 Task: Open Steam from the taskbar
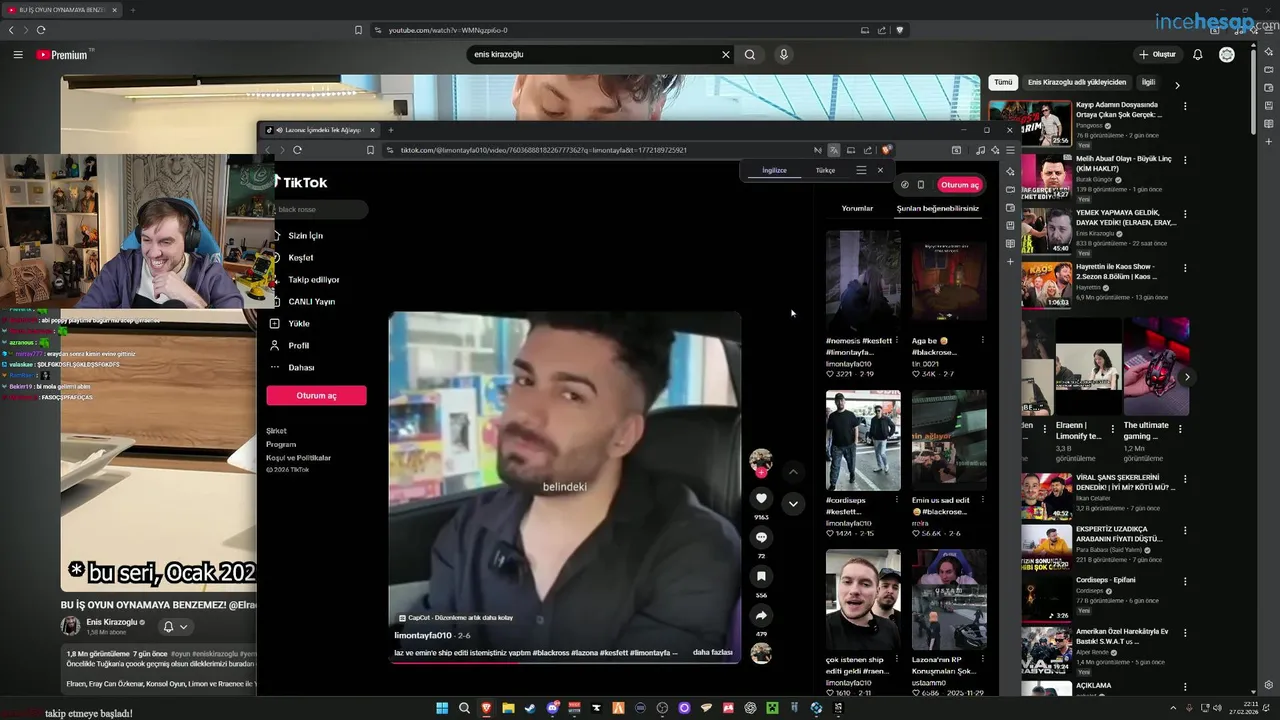[x=530, y=708]
